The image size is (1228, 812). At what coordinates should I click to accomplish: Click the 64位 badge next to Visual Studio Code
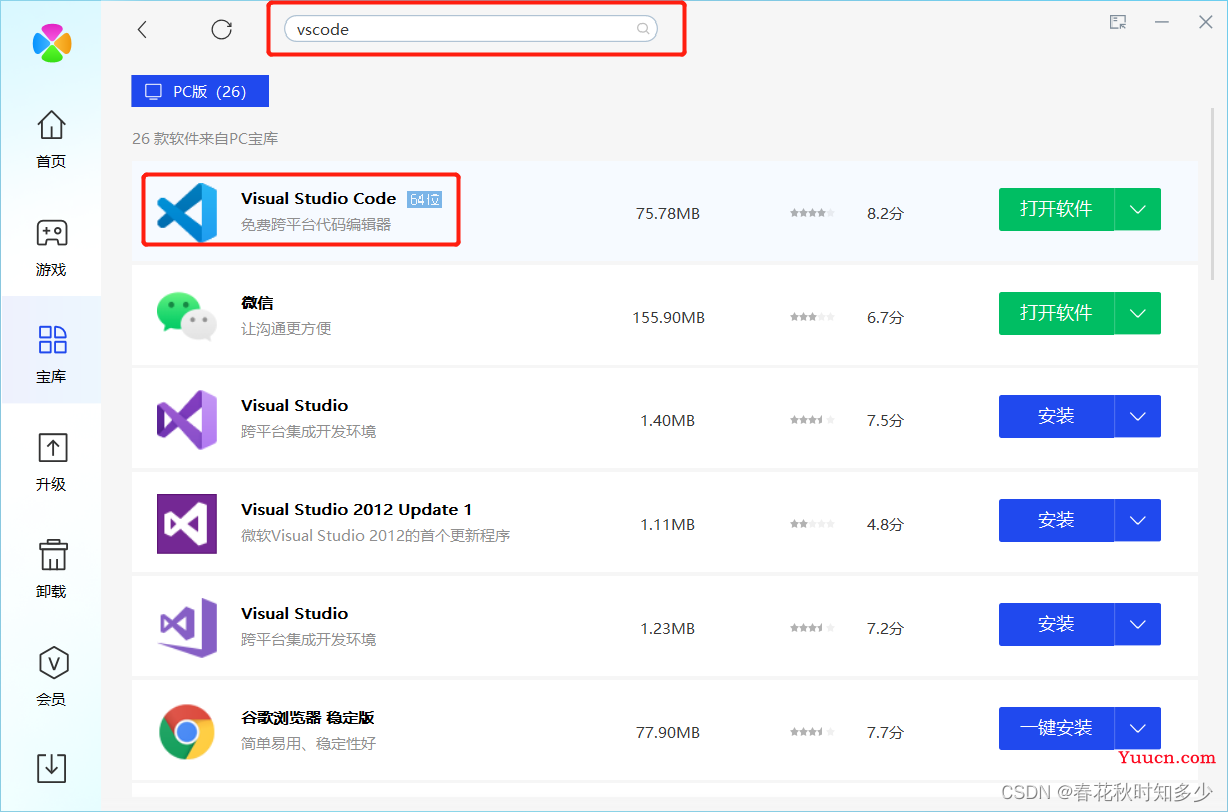pyautogui.click(x=424, y=199)
